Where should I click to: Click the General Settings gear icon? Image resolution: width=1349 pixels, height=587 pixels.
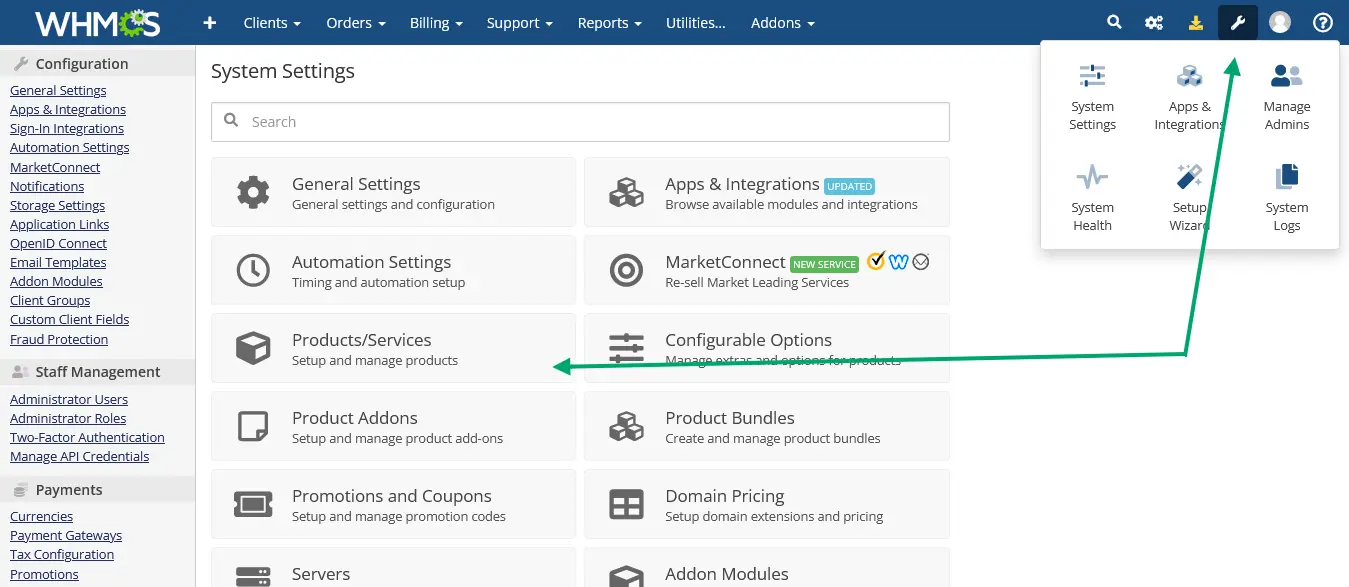[253, 192]
